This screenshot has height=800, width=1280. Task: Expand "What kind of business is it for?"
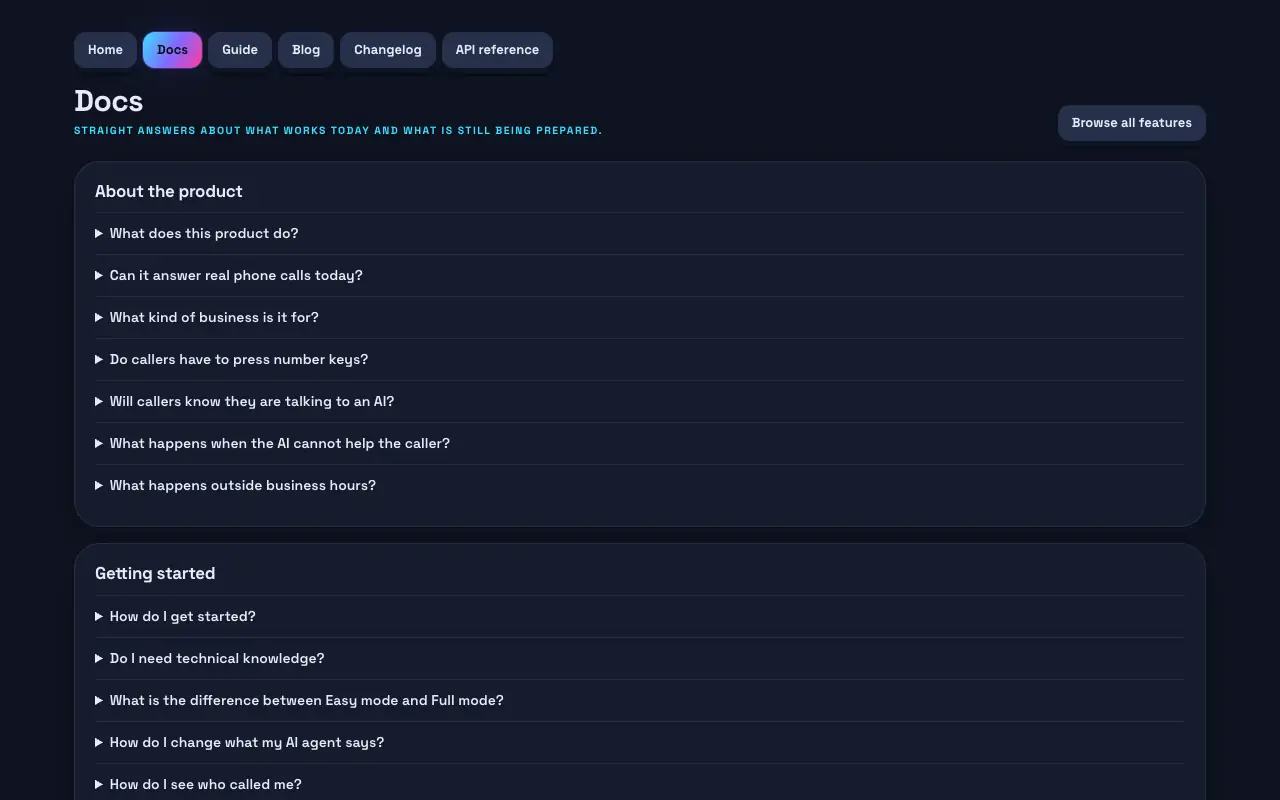point(639,318)
